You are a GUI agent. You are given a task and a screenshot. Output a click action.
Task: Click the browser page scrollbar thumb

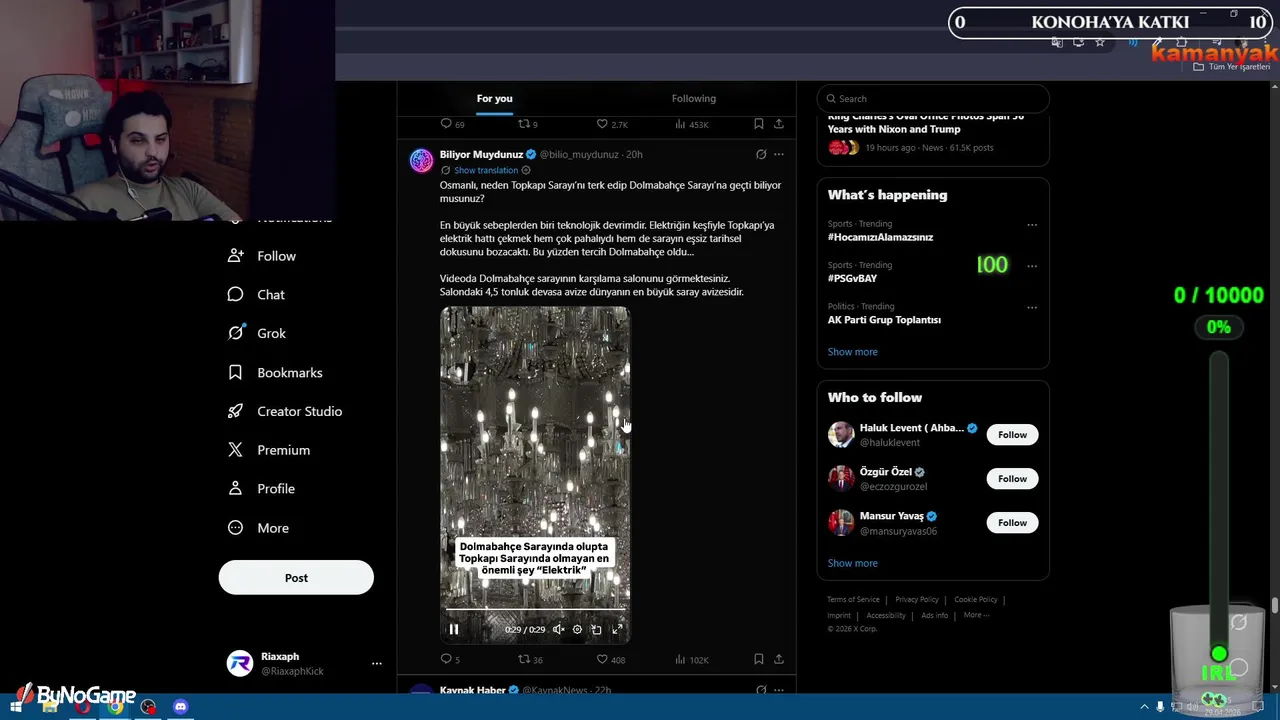click(x=1275, y=606)
